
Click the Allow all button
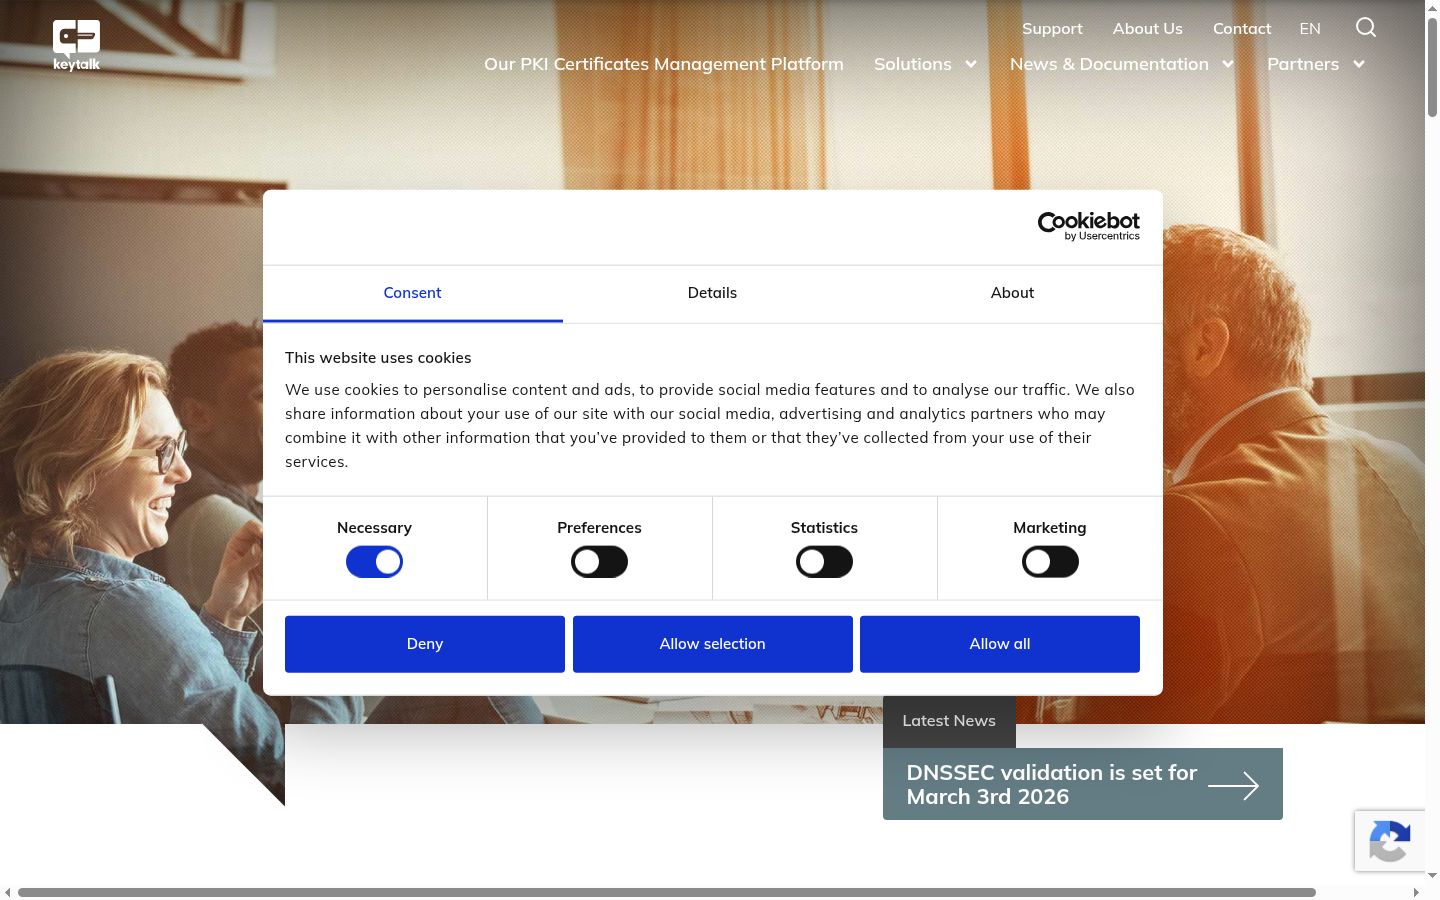[x=1000, y=644]
